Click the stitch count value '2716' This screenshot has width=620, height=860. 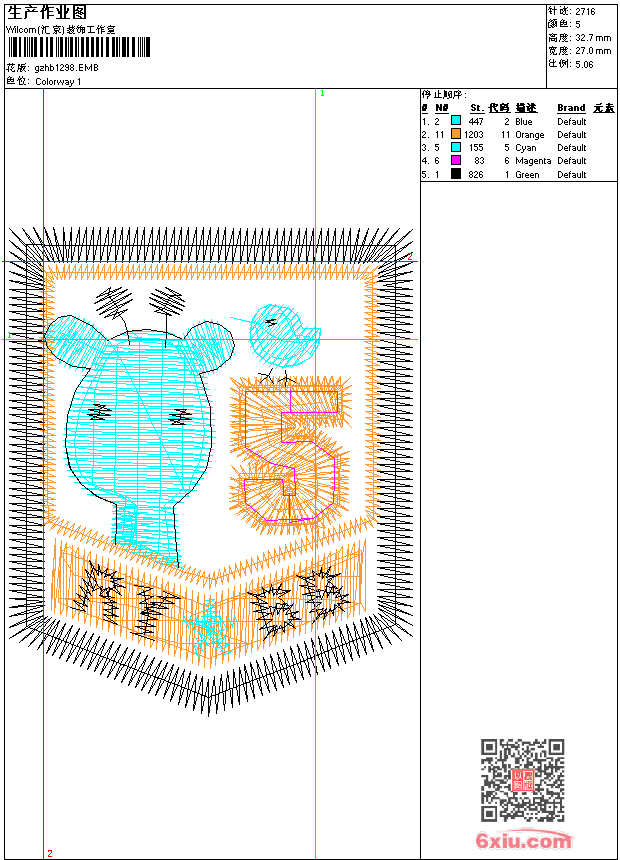[585, 12]
